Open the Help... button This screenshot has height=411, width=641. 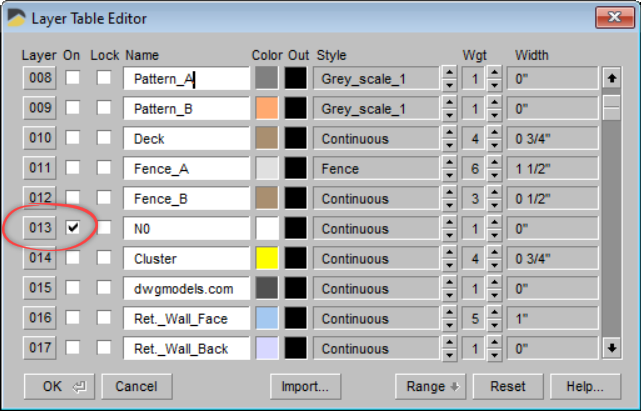tap(584, 386)
